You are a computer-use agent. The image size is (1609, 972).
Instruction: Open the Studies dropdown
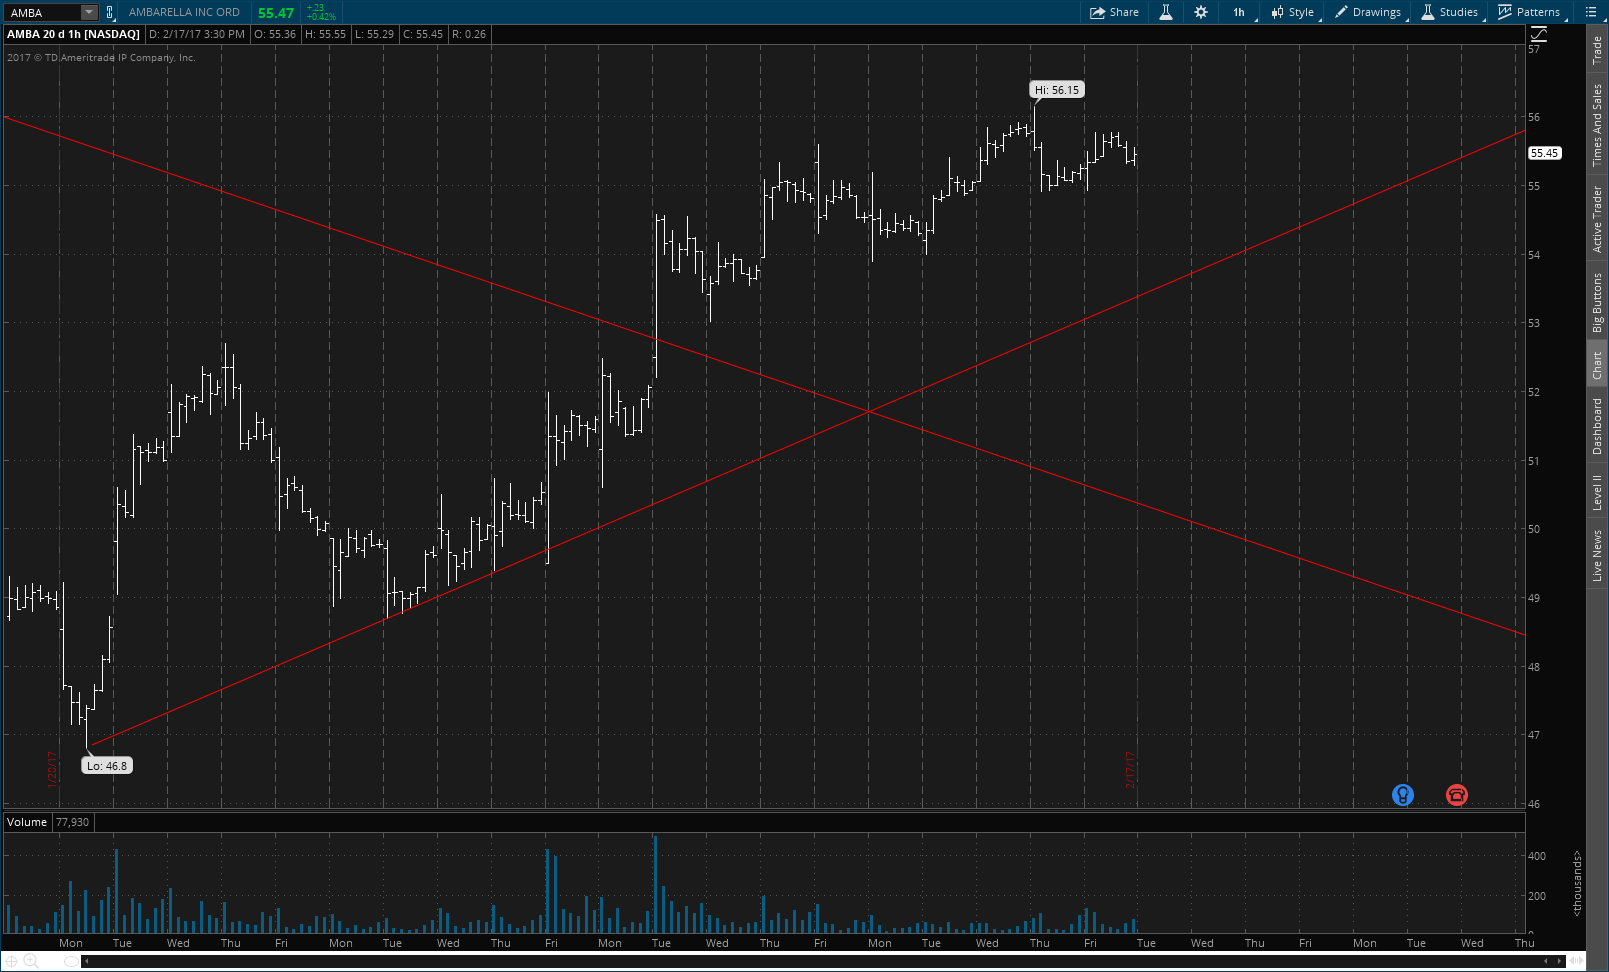coord(1450,12)
